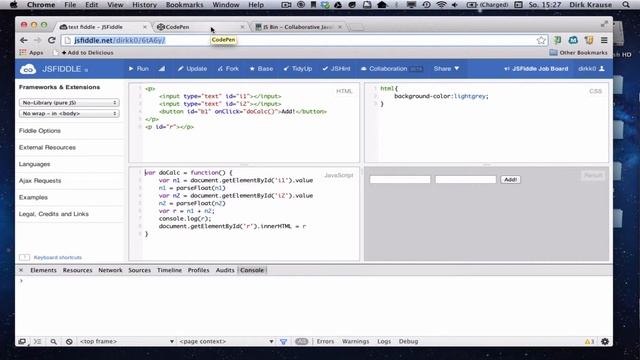Switch to the CodePen browser tab
Screen dimensions: 640x360
200,27
